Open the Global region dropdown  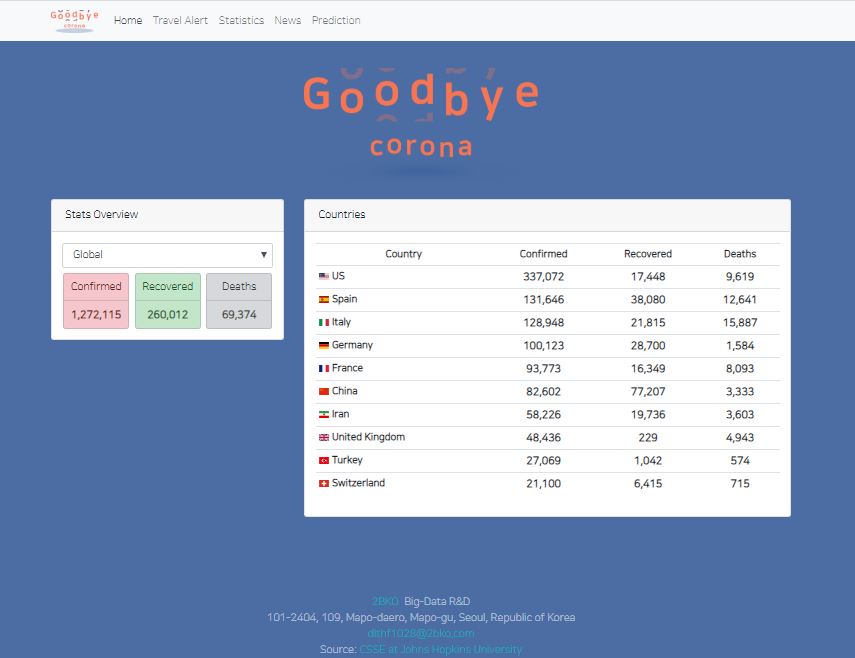click(x=167, y=255)
